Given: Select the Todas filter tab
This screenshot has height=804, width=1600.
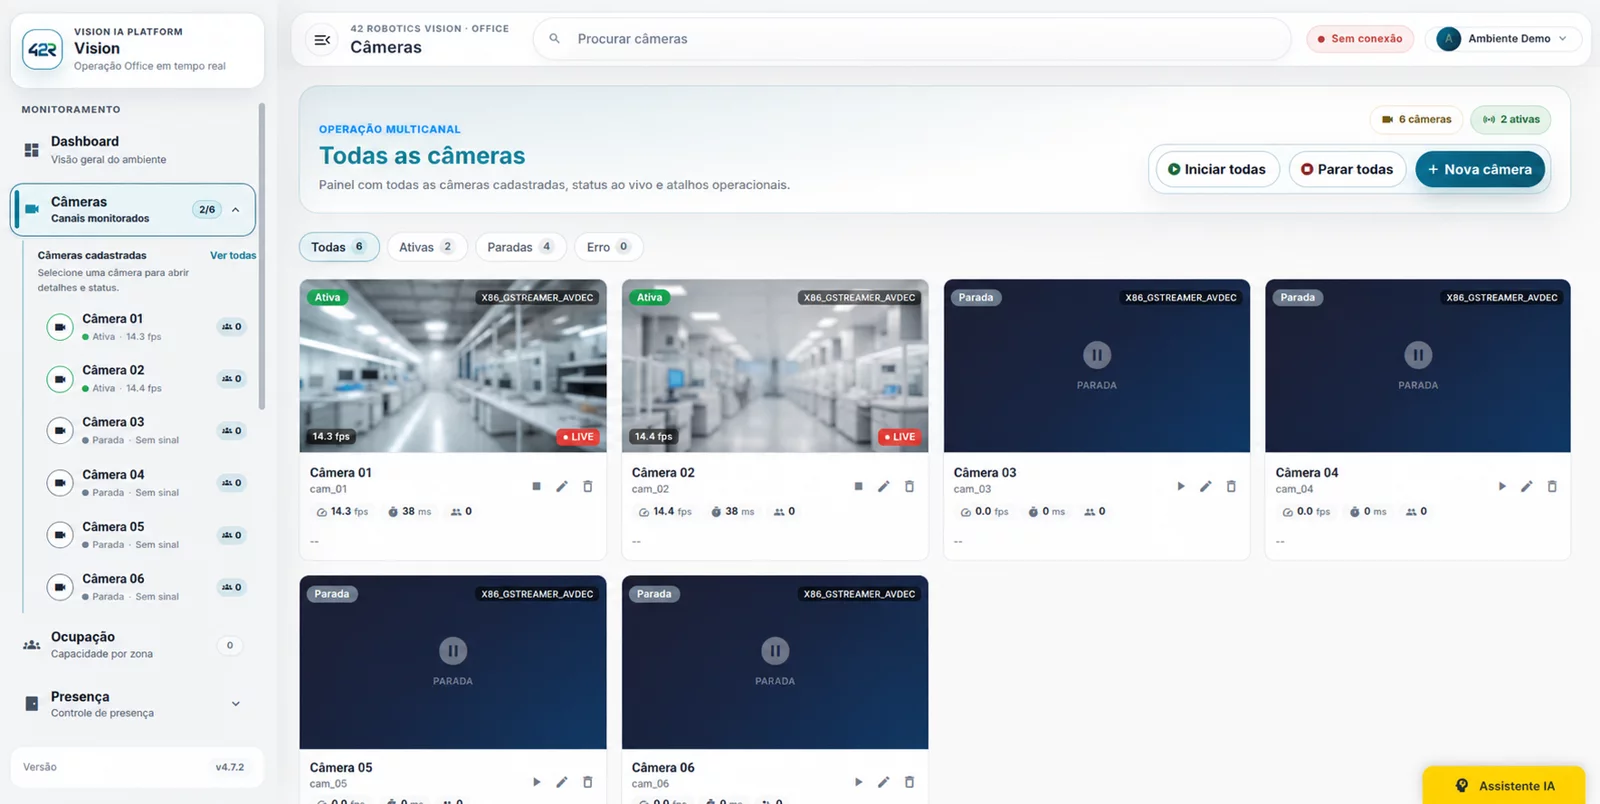Looking at the screenshot, I should coord(339,247).
